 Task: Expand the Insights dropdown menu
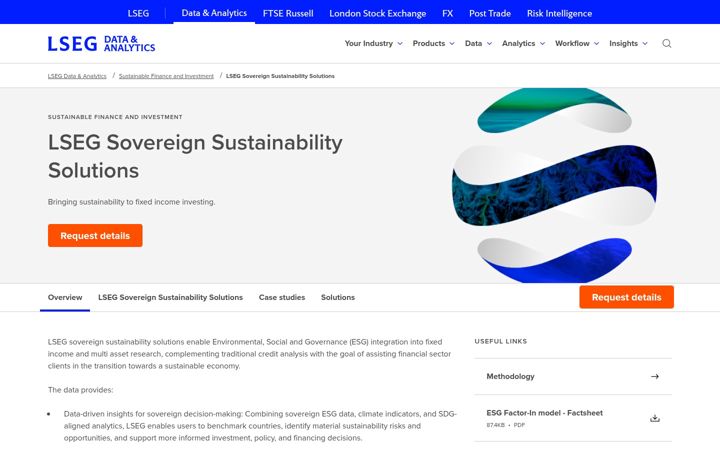pyautogui.click(x=628, y=44)
